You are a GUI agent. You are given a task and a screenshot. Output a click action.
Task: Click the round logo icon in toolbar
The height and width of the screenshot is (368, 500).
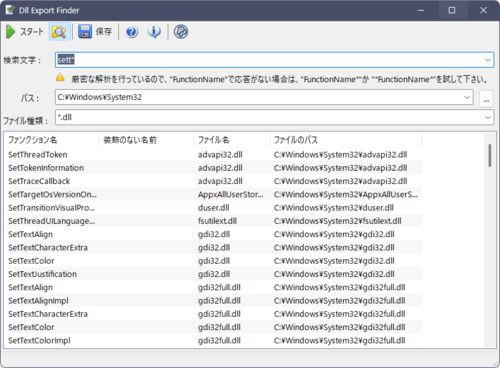coord(181,32)
